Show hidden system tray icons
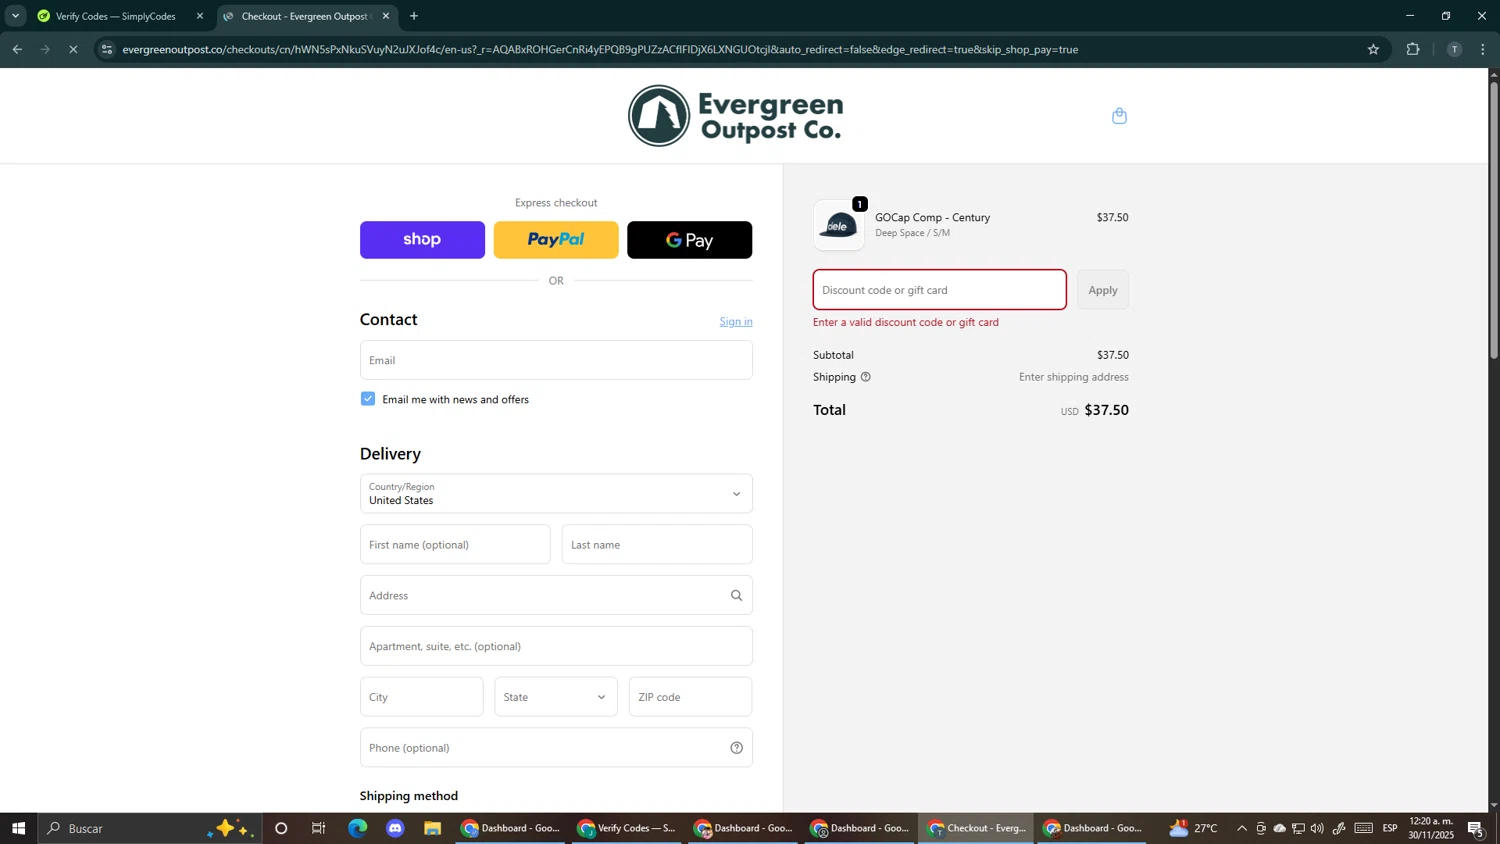Viewport: 1500px width, 844px height. (x=1242, y=828)
